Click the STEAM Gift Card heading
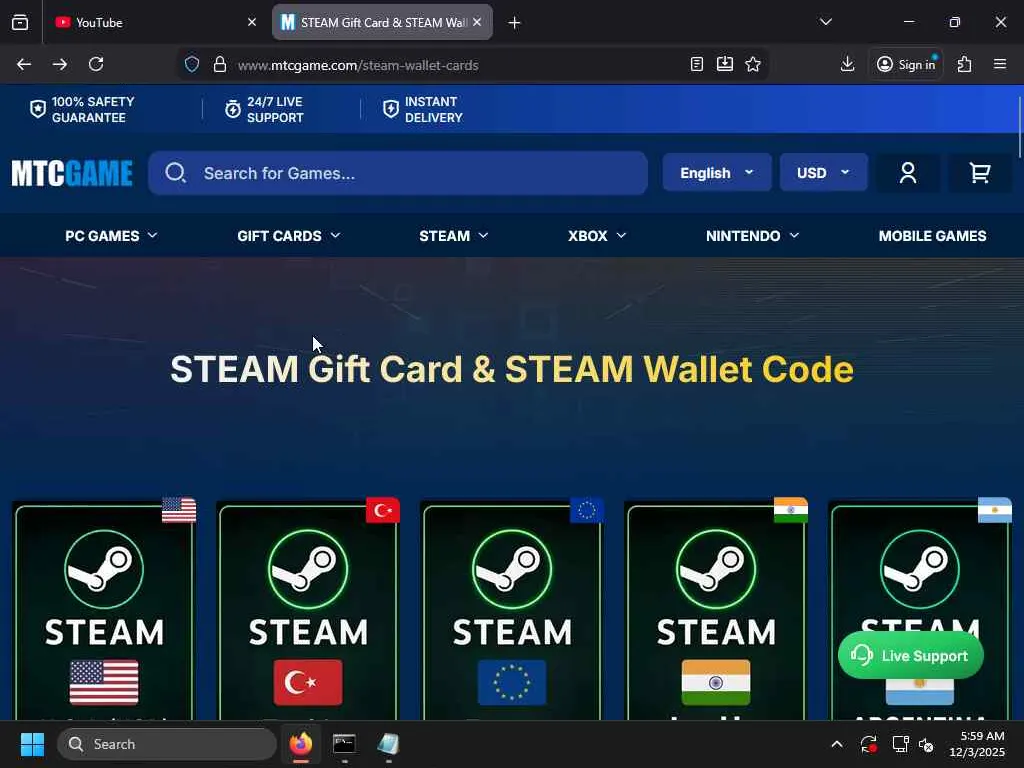This screenshot has height=768, width=1024. 511,369
